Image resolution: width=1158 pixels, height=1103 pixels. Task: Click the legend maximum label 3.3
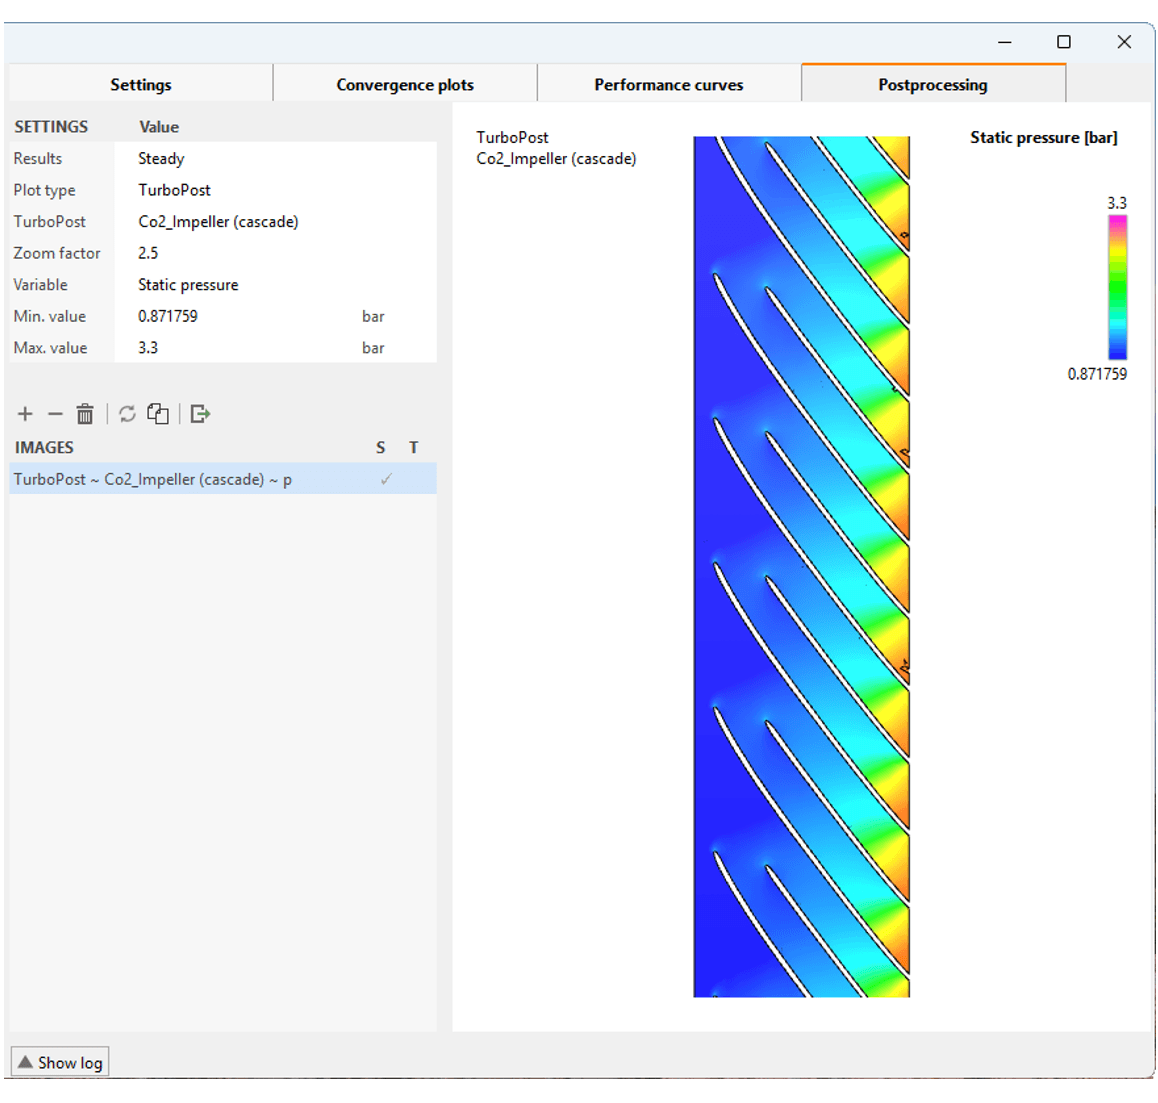(x=1117, y=203)
